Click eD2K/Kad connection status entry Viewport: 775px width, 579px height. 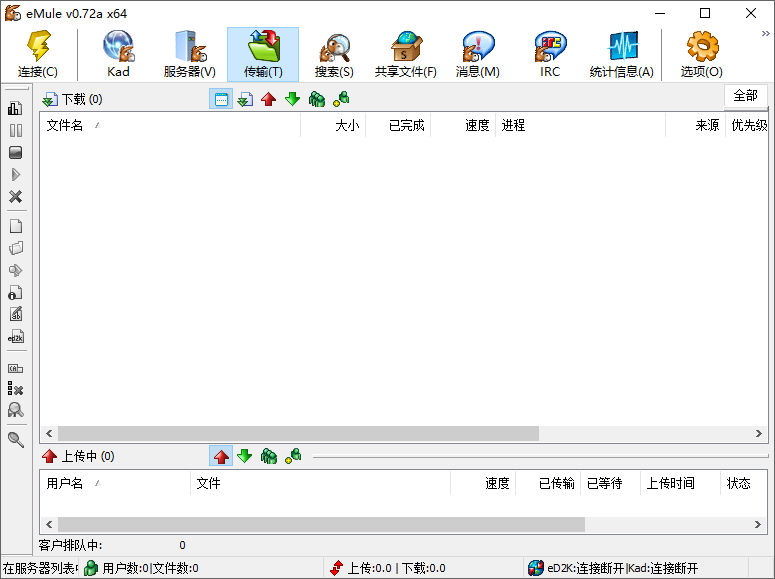click(636, 568)
